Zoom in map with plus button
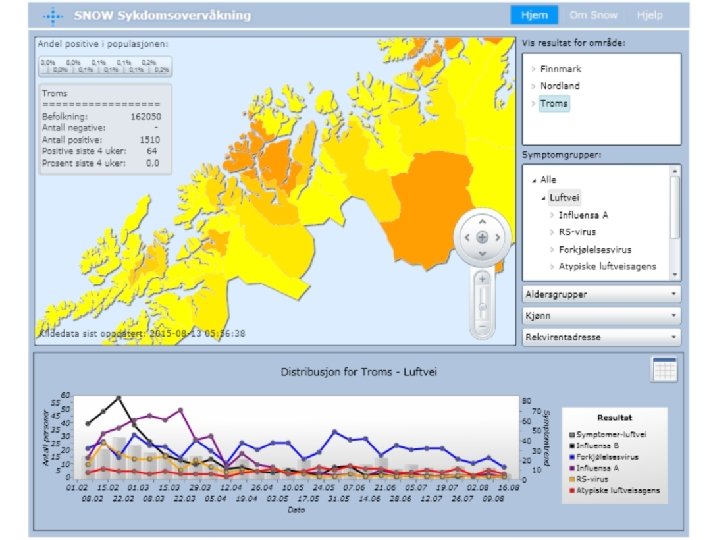The width and height of the screenshot is (720, 540). (482, 279)
